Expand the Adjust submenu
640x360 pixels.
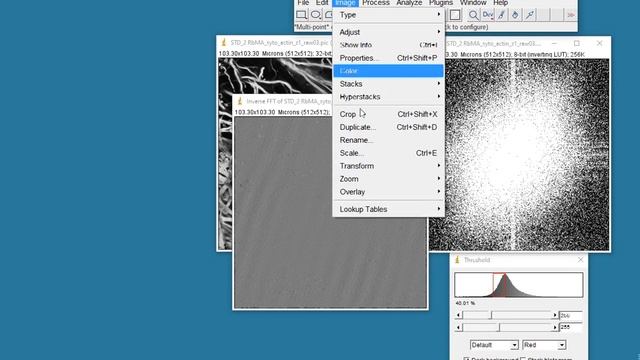click(388, 32)
